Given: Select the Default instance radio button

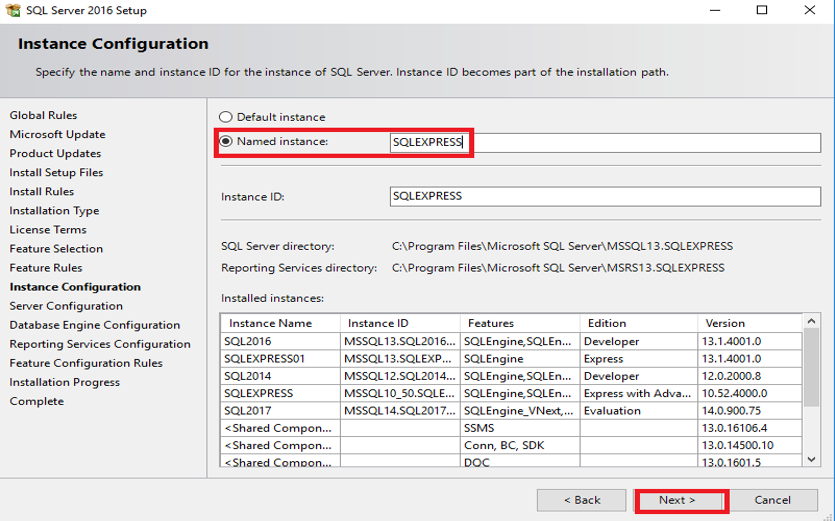Looking at the screenshot, I should [226, 117].
